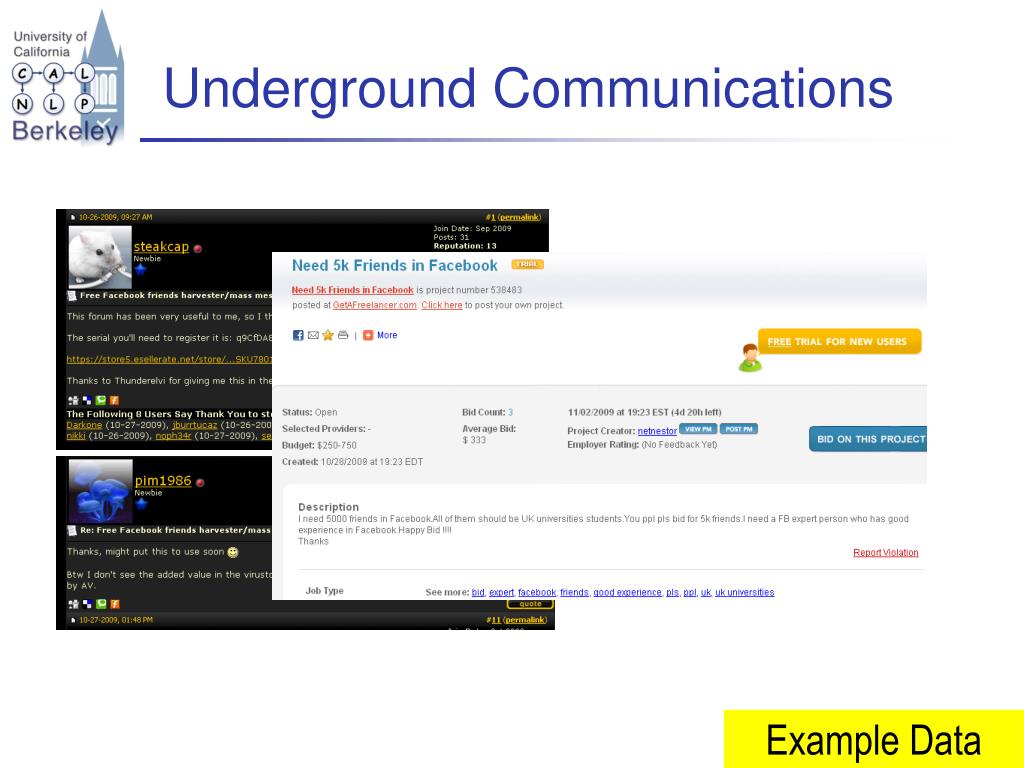The width and height of the screenshot is (1024, 768).
Task: Click the 10-26-2009, 09:27 AM timestamp
Action: click(116, 217)
